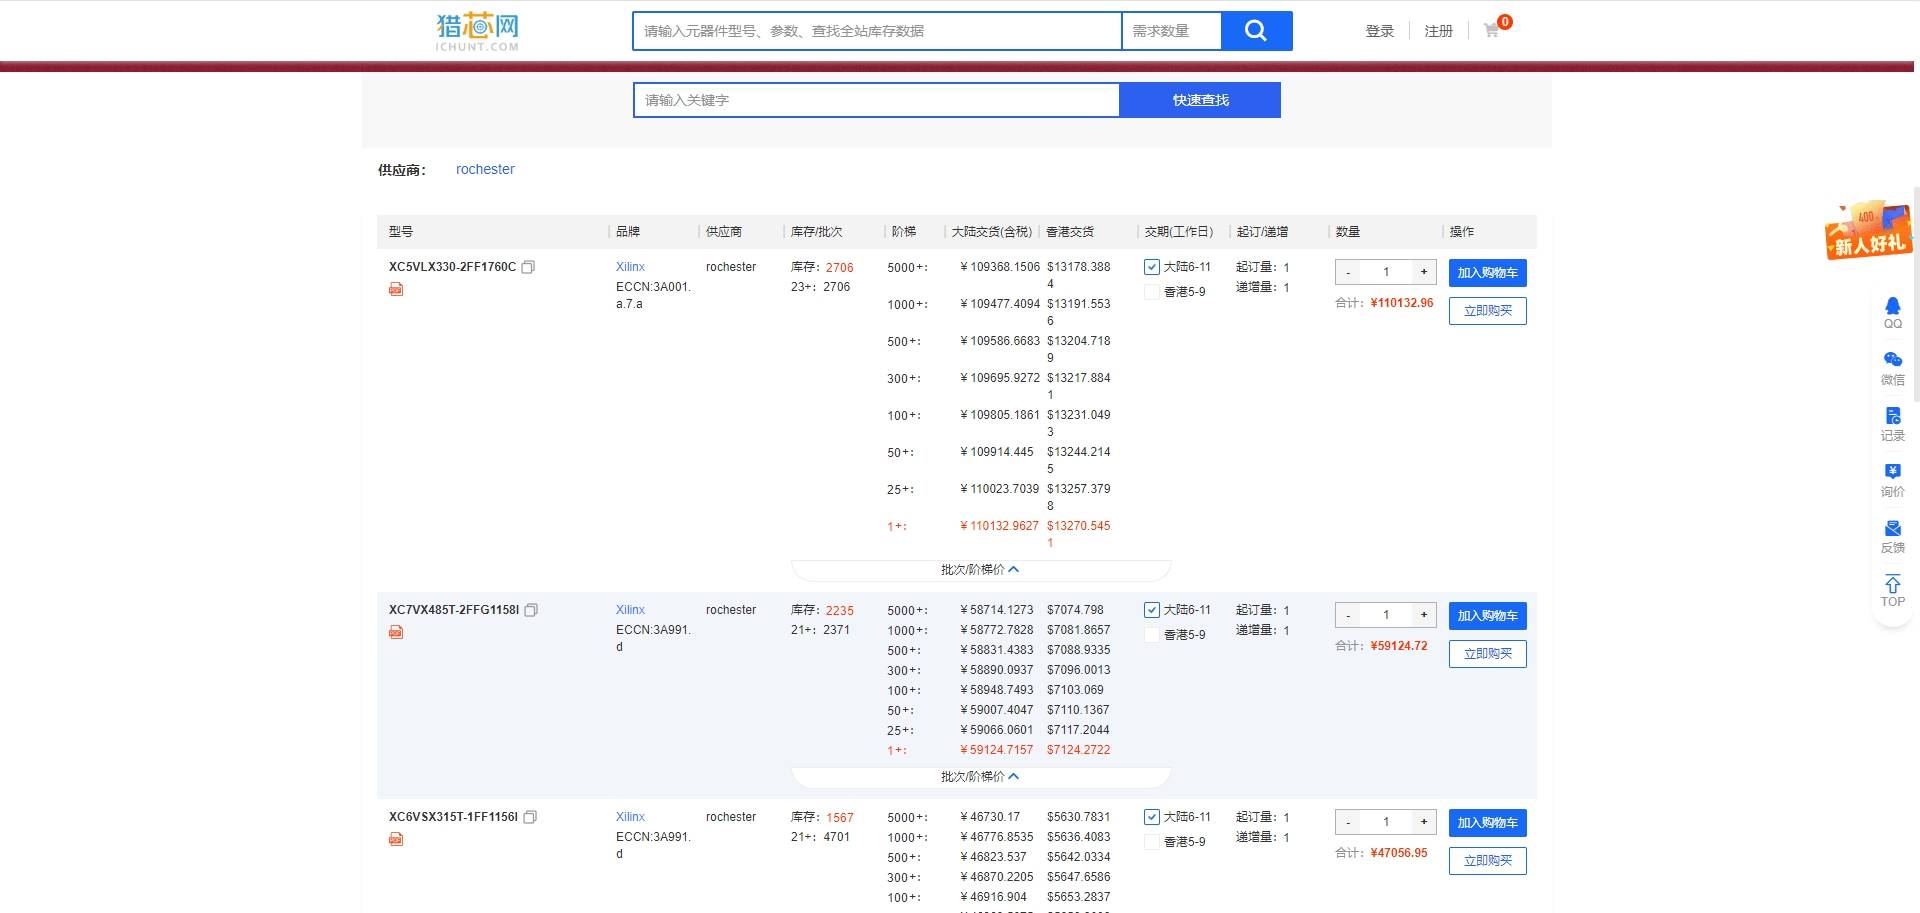Click 注册 register link
Viewport: 1920px width, 913px height.
(1438, 31)
